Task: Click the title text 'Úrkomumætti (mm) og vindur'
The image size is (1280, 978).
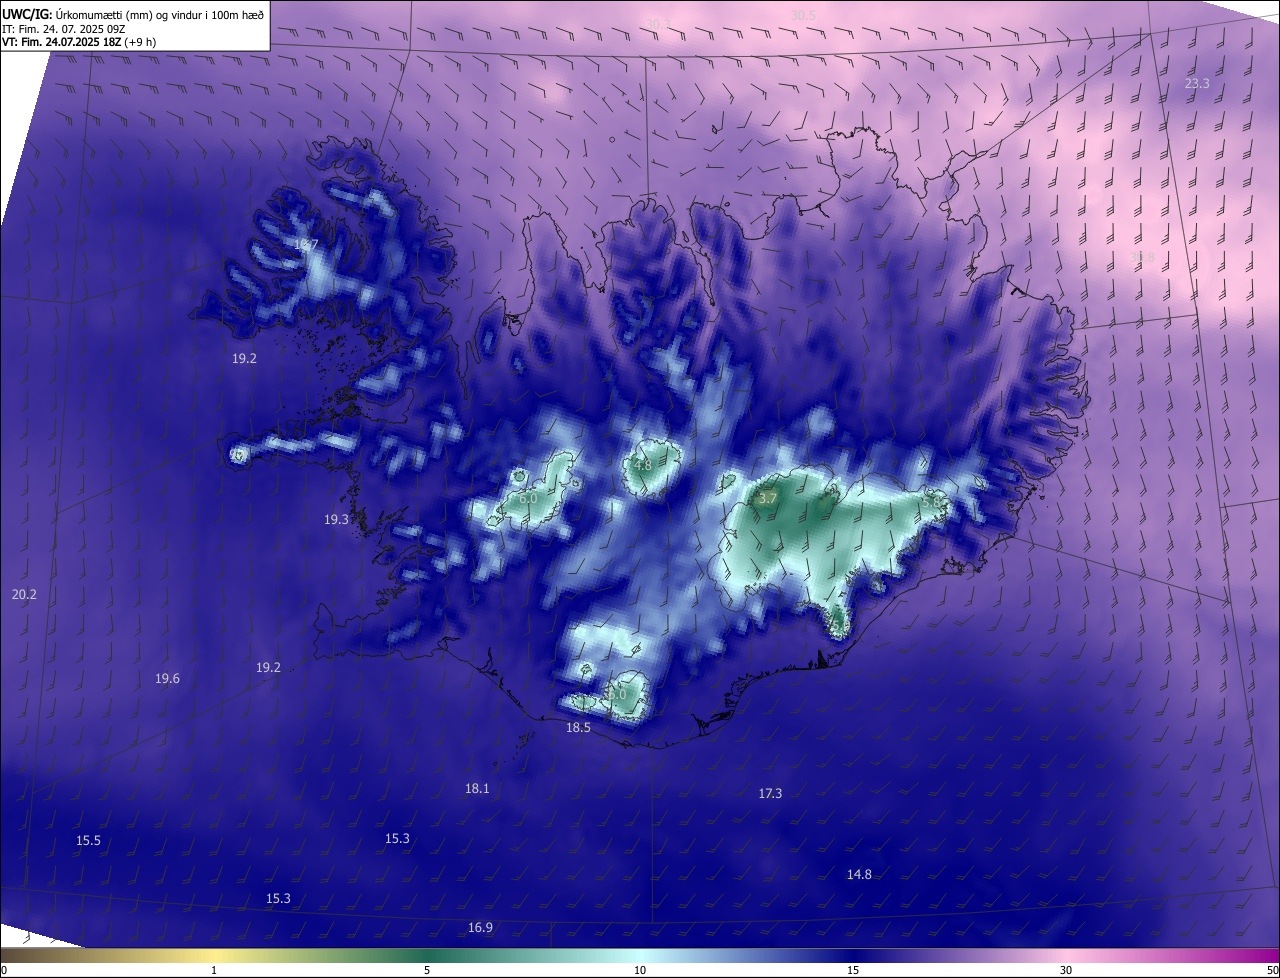Action: tap(130, 14)
